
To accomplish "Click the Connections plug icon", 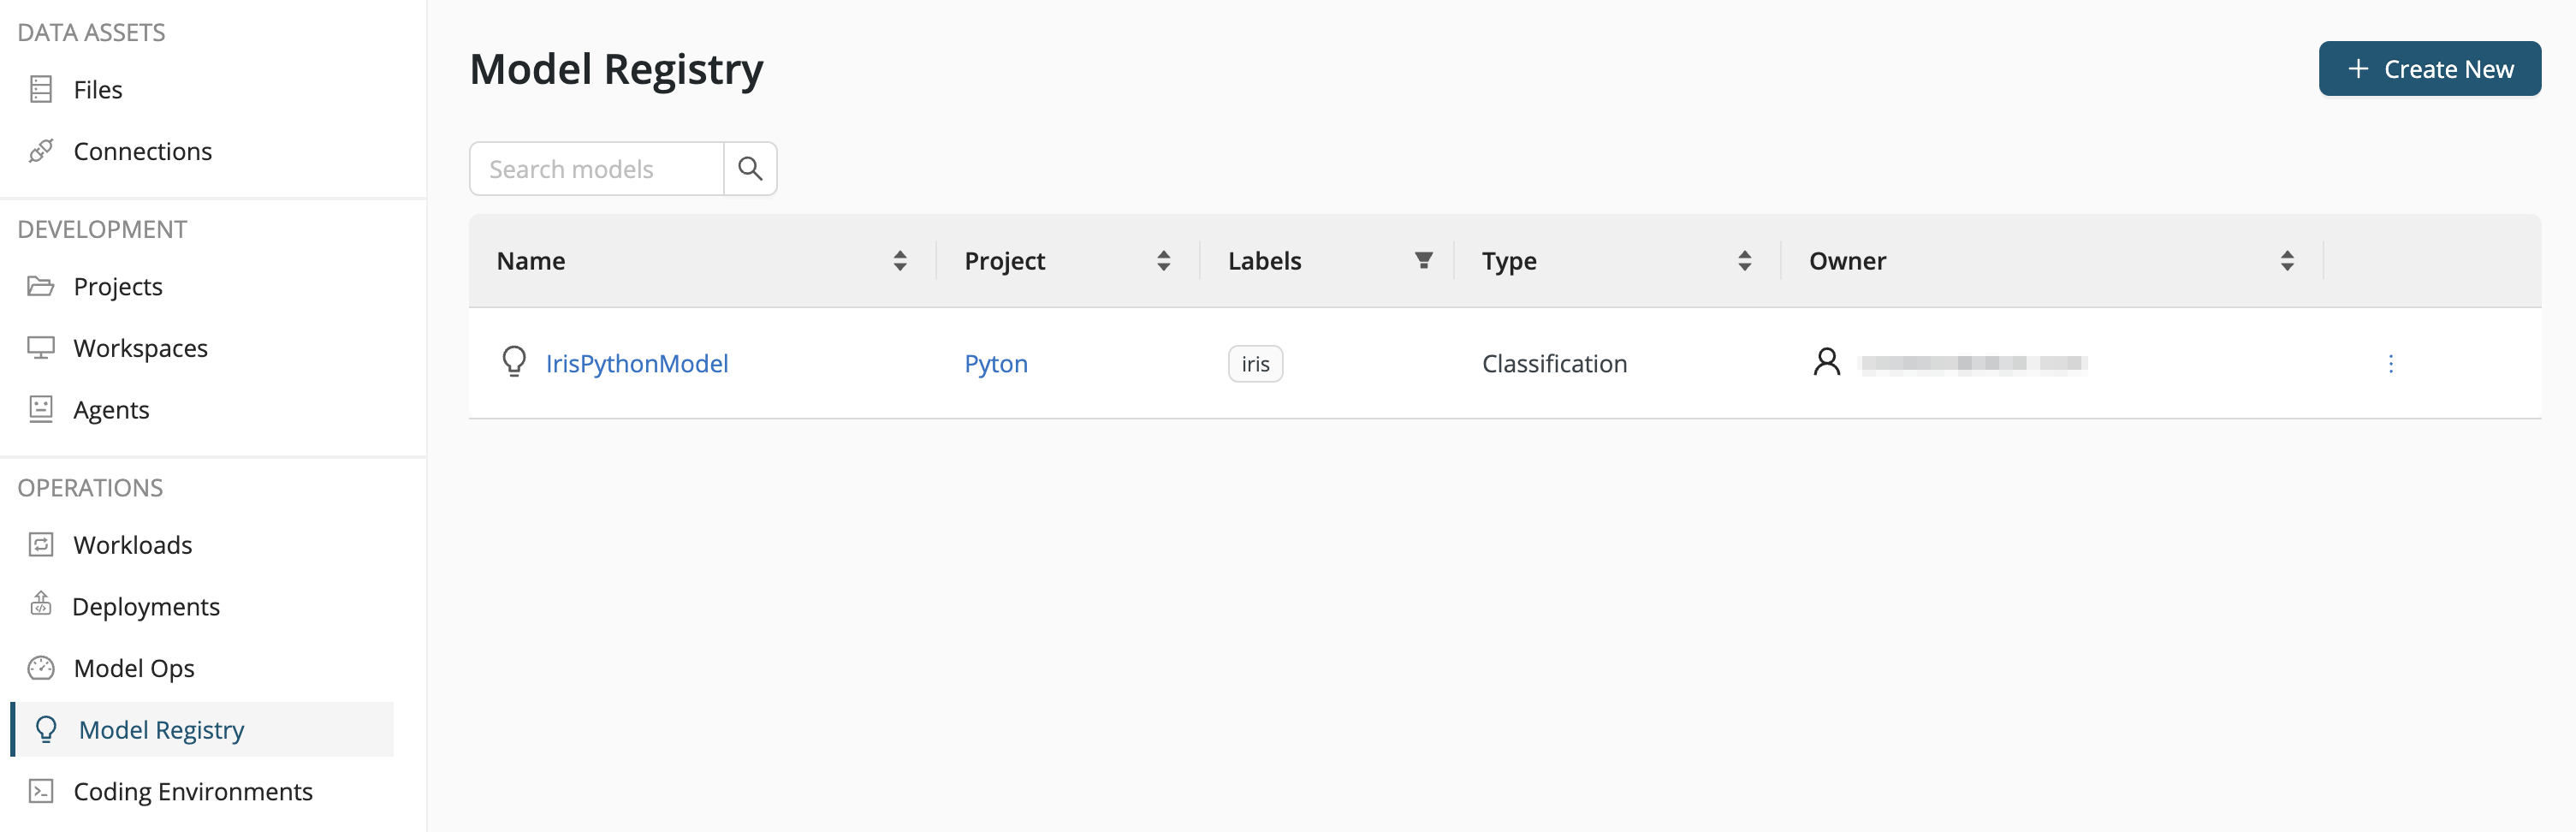I will [41, 151].
